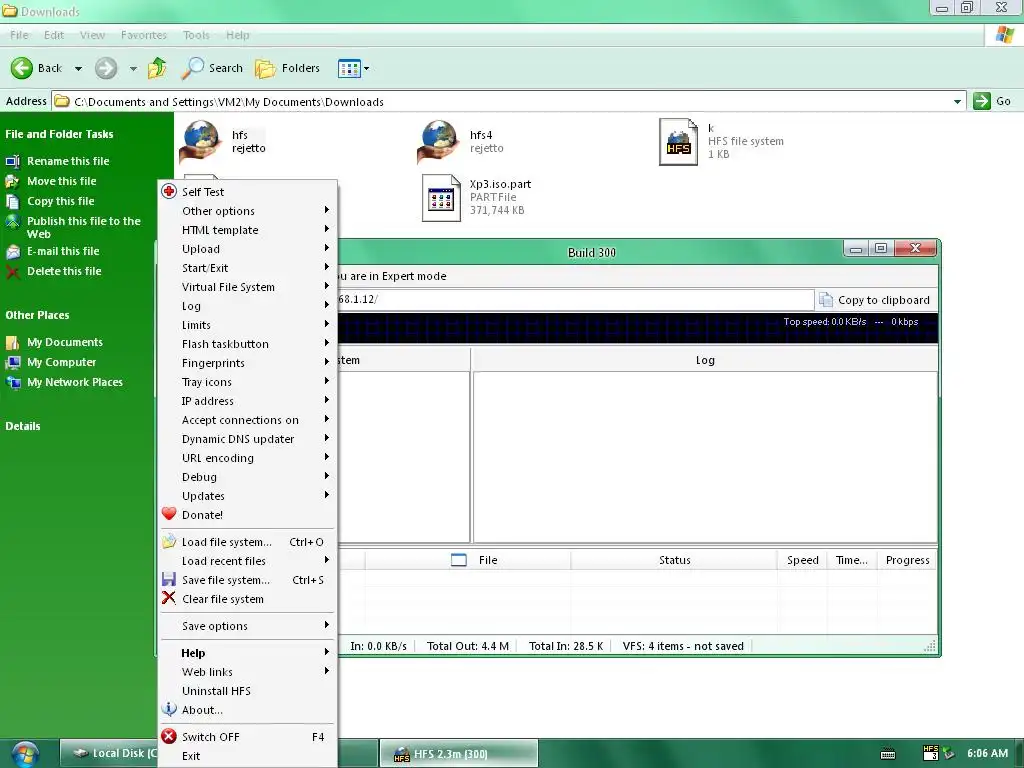Click the Speed column header
Screen dimensions: 1024x768
(x=802, y=560)
